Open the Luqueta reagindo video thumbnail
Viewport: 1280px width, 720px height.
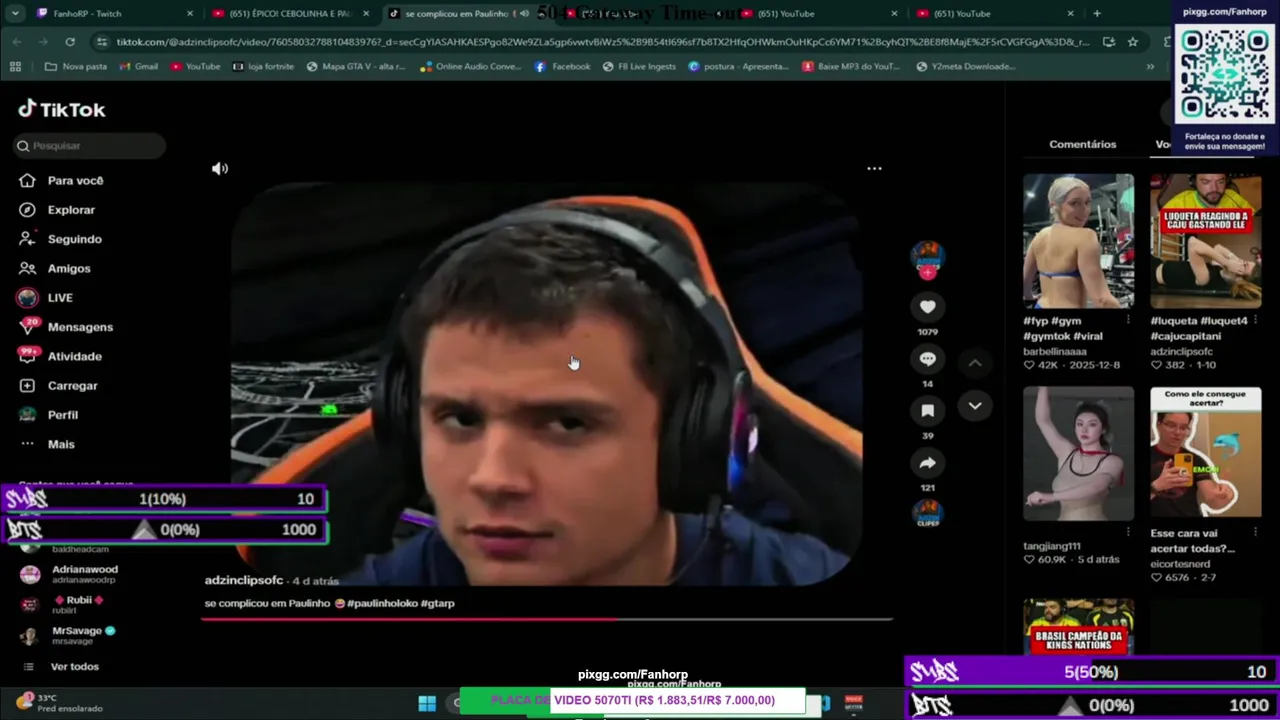pos(1205,241)
